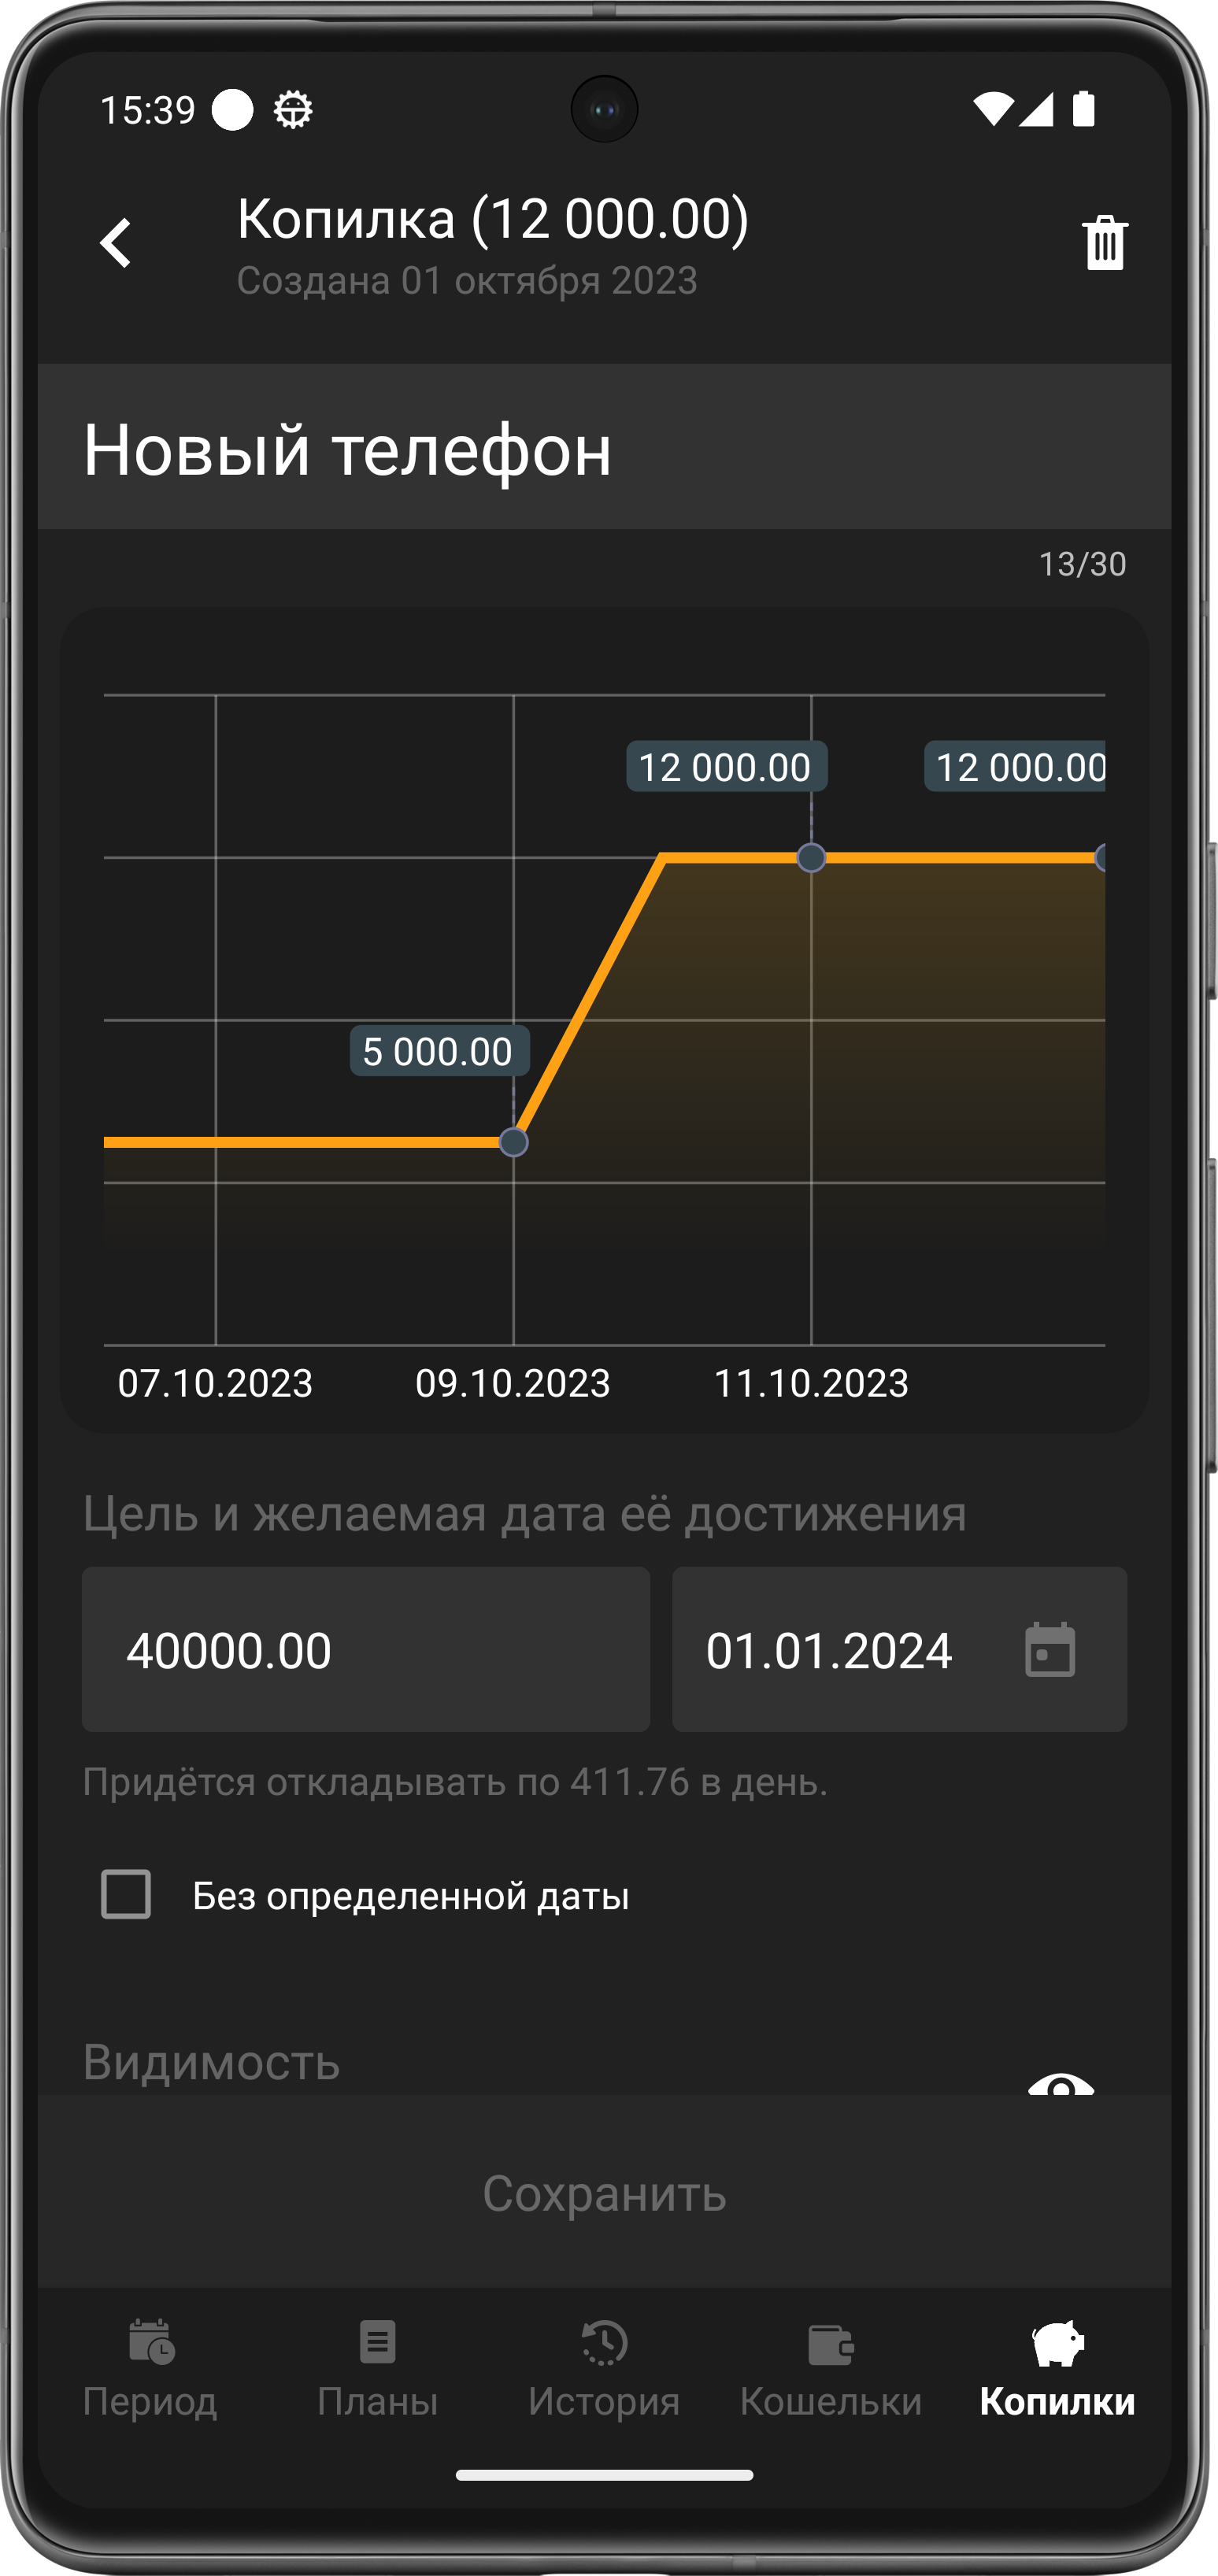Open the Планы tab
Screen dimensions: 1218x2576
point(377,2366)
